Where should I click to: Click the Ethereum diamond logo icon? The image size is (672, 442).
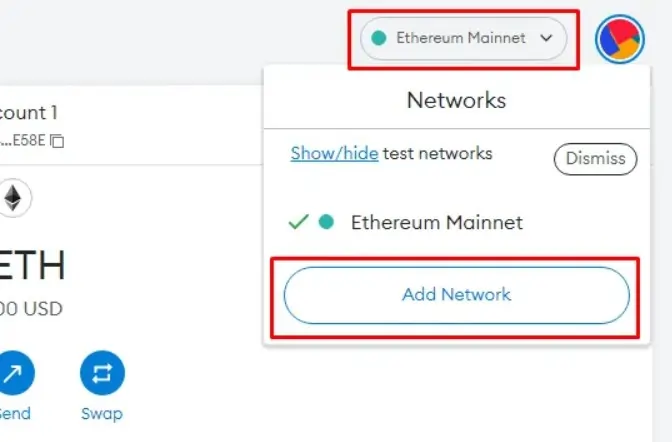point(13,198)
